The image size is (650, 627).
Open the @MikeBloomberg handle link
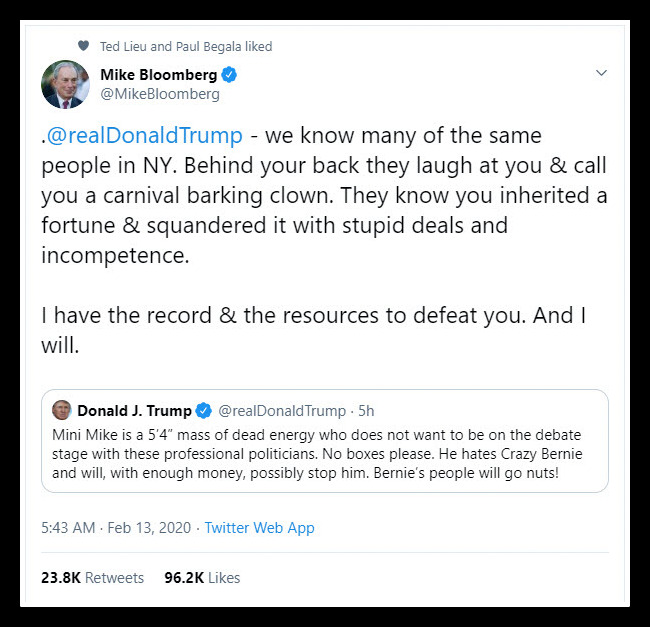pyautogui.click(x=159, y=94)
